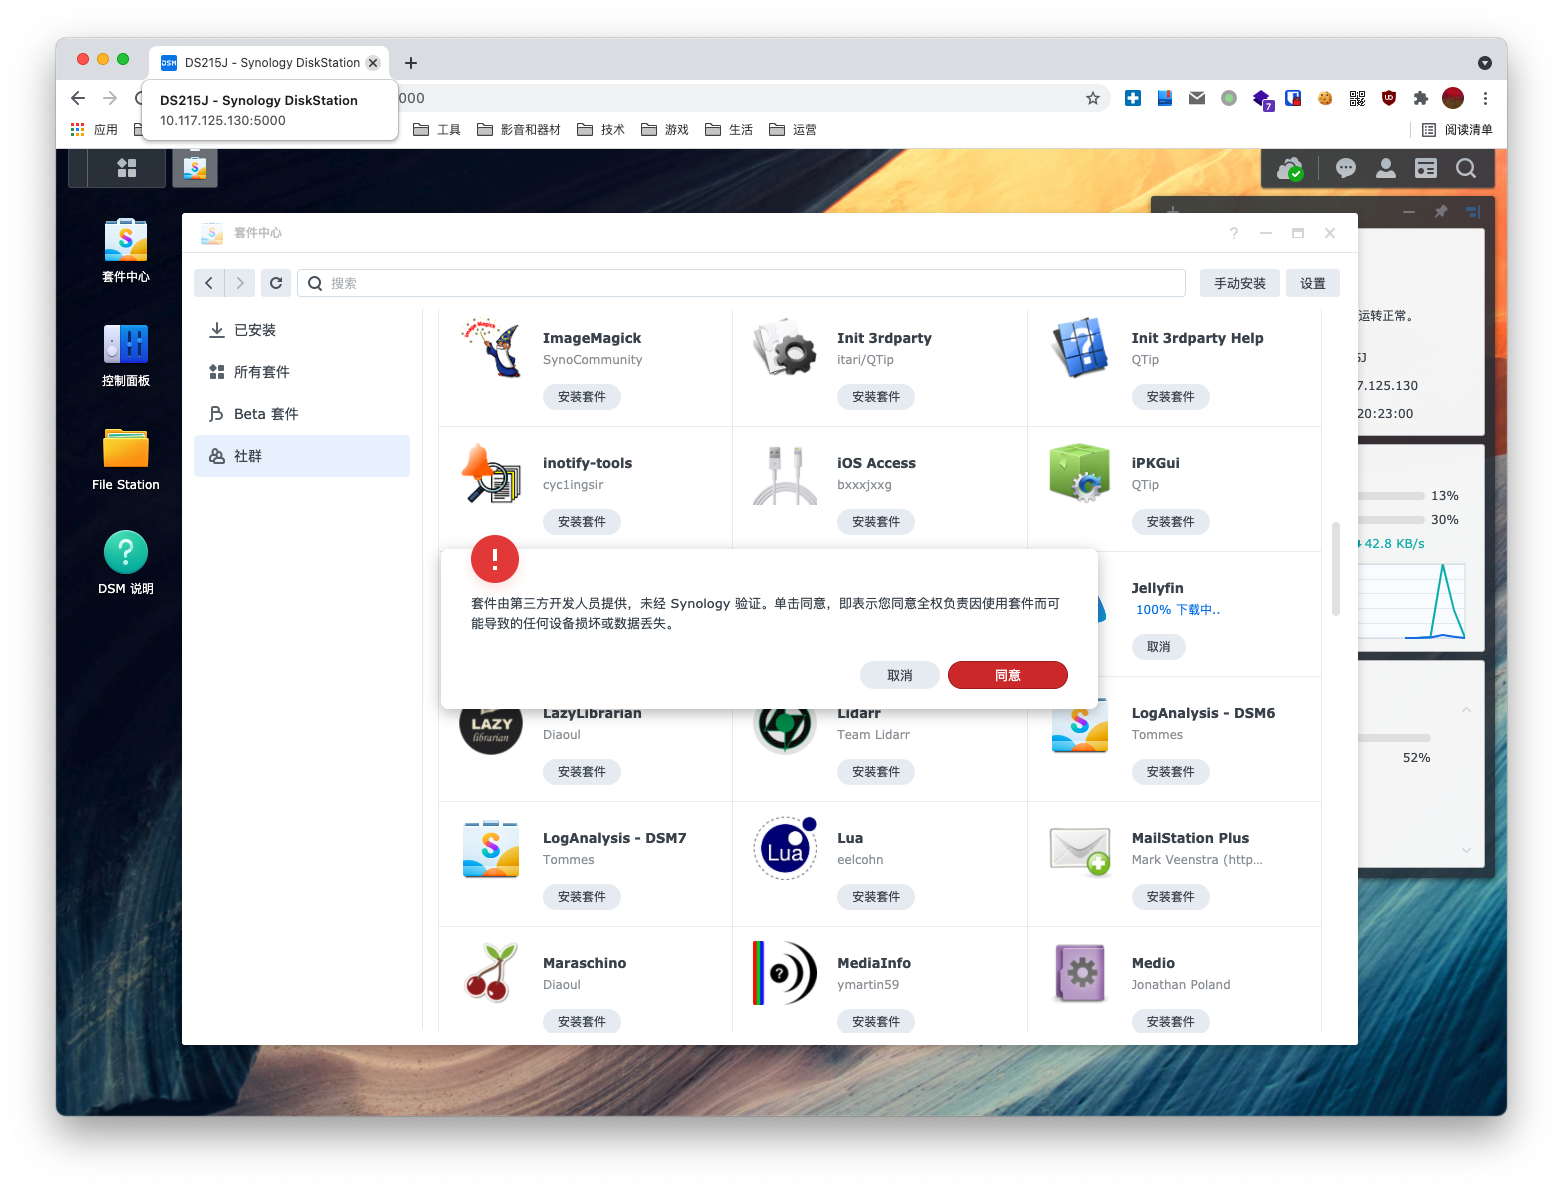The width and height of the screenshot is (1563, 1190).
Task: Open the 影音和器材 bookmarks folder
Action: point(519,130)
